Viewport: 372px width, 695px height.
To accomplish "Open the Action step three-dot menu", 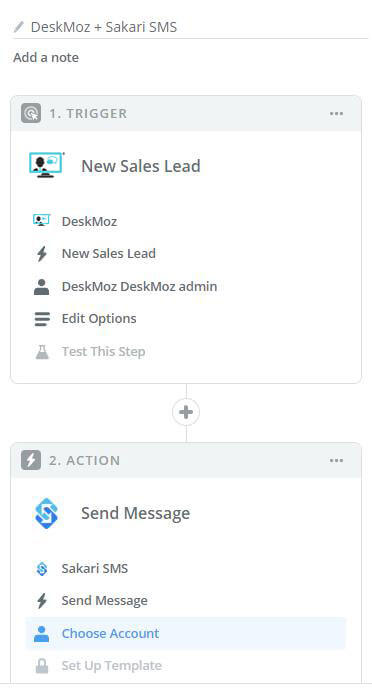I will [337, 461].
